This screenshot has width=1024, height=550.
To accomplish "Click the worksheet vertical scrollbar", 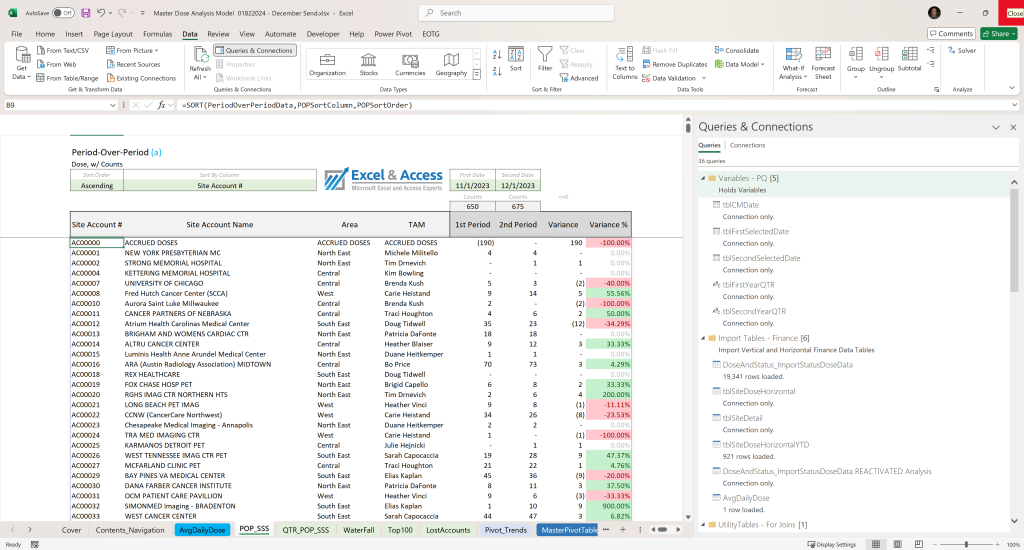I will (x=688, y=127).
